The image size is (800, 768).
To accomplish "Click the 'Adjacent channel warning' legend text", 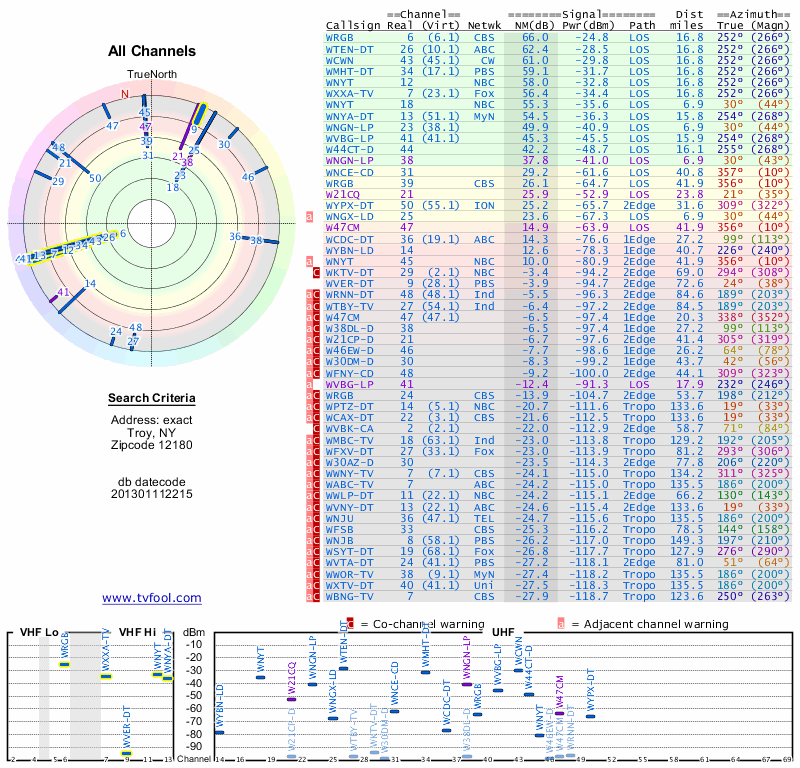I will [656, 624].
